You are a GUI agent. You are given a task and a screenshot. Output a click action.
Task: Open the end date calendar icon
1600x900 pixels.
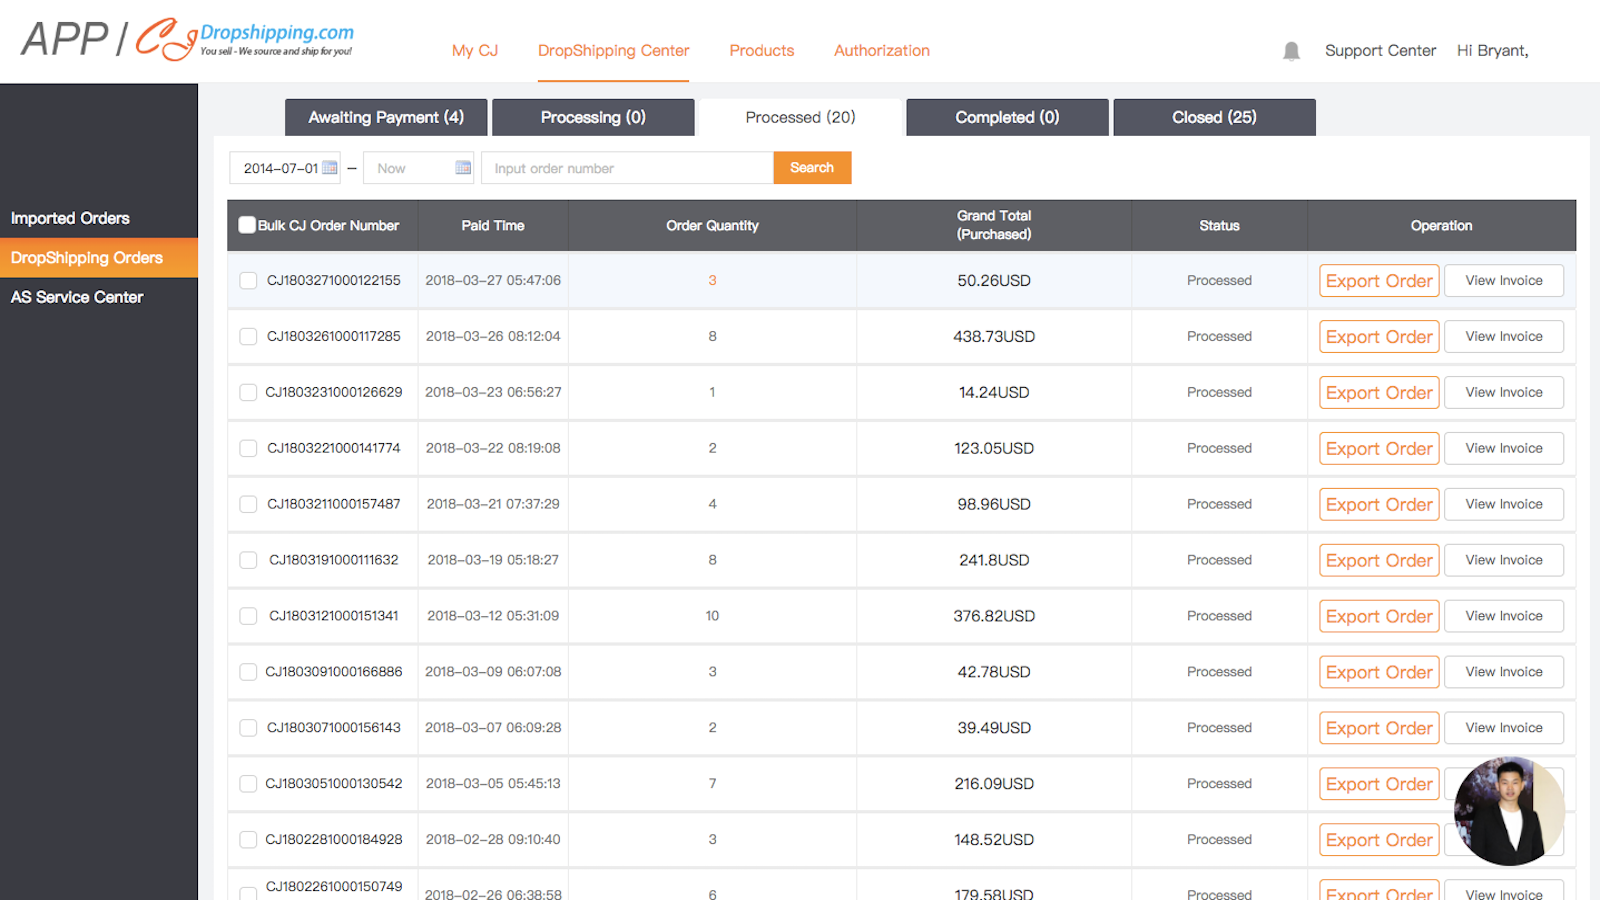[x=463, y=168]
